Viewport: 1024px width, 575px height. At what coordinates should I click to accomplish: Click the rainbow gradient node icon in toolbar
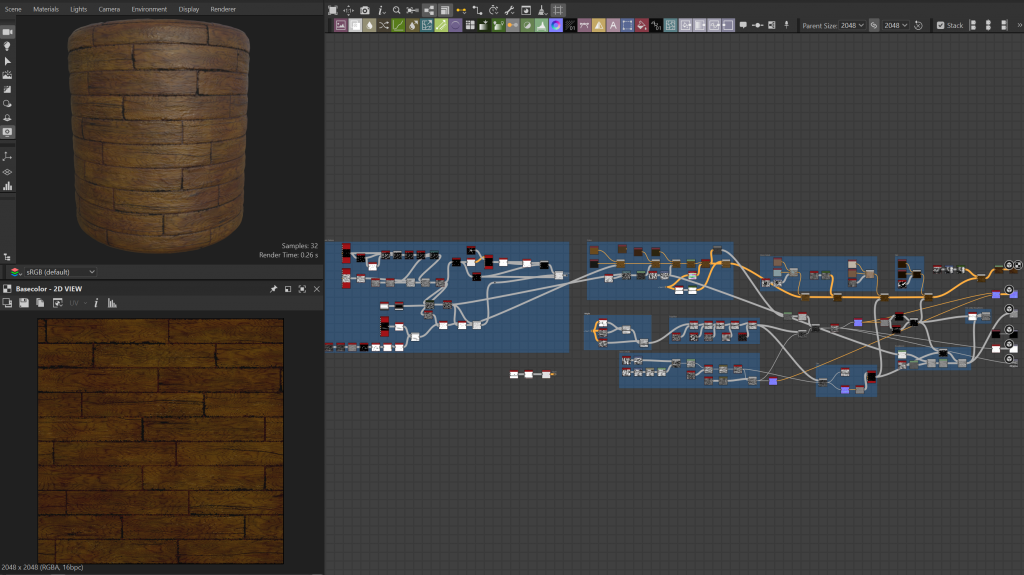[555, 25]
